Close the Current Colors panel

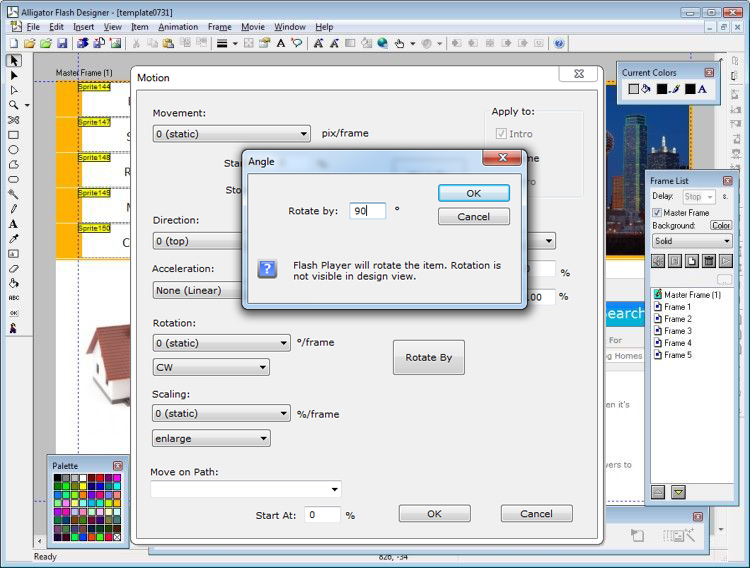click(709, 72)
